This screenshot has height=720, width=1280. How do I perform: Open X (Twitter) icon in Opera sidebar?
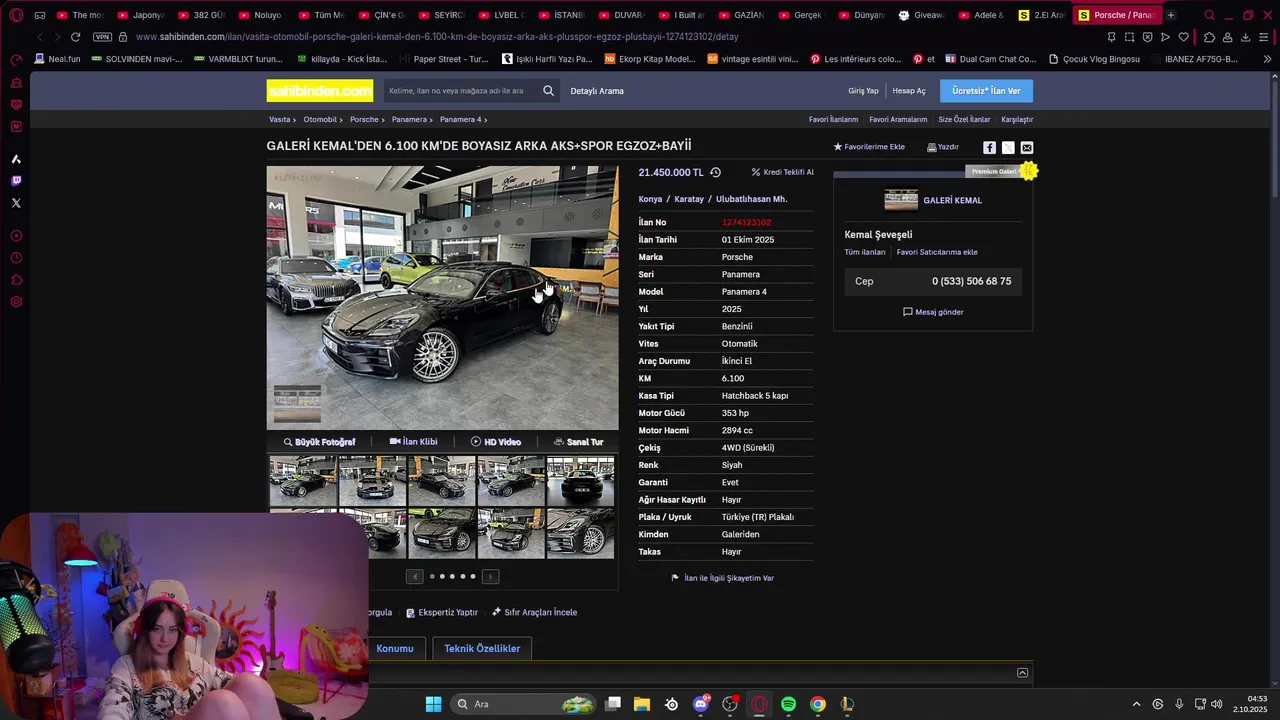(16, 203)
